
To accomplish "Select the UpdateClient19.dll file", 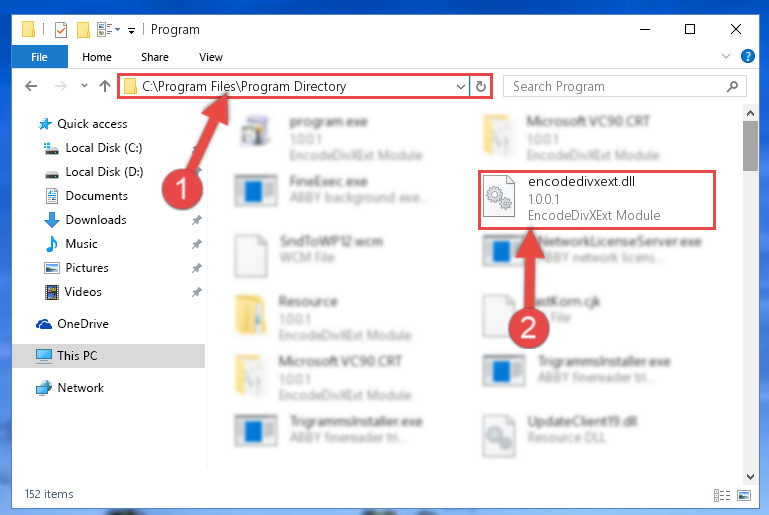I will pos(561,436).
